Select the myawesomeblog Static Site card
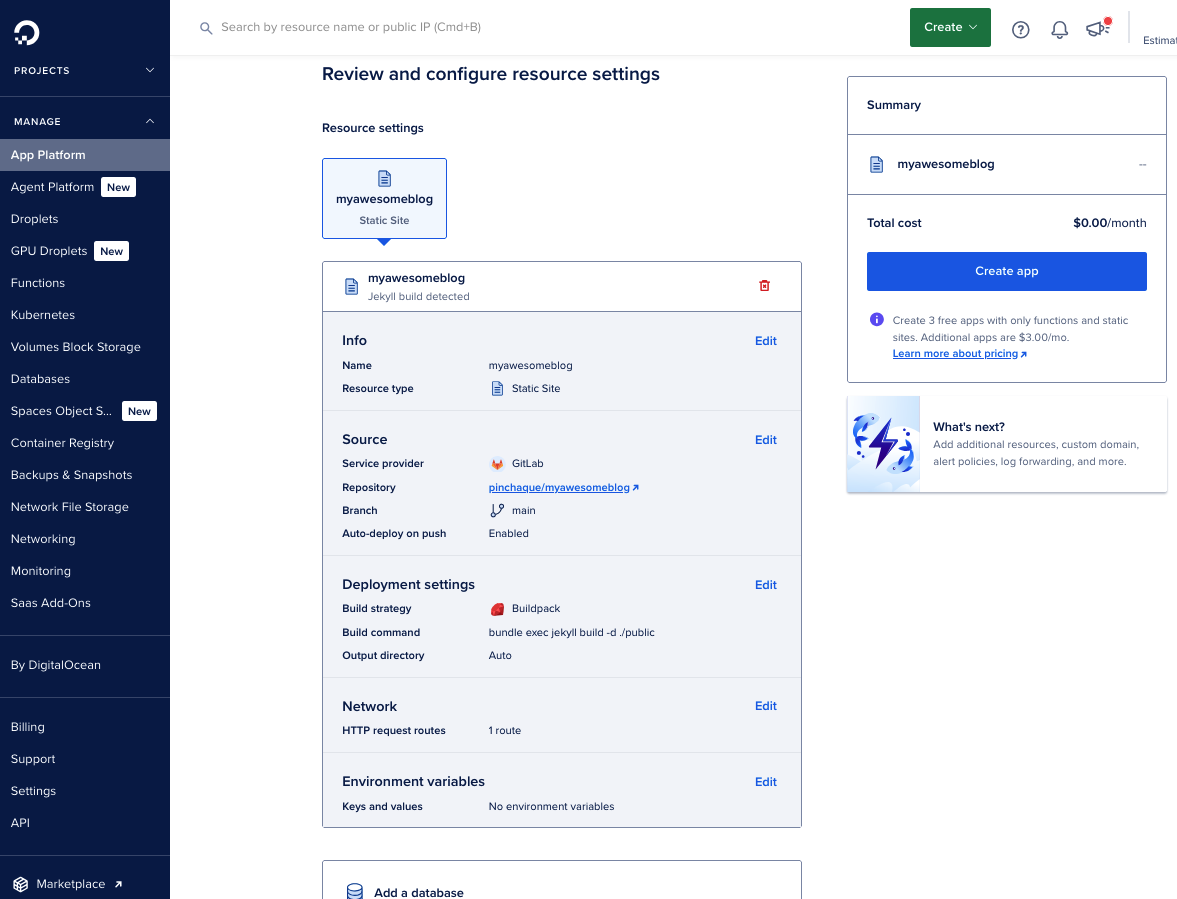Image resolution: width=1177 pixels, height=899 pixels. [x=384, y=199]
